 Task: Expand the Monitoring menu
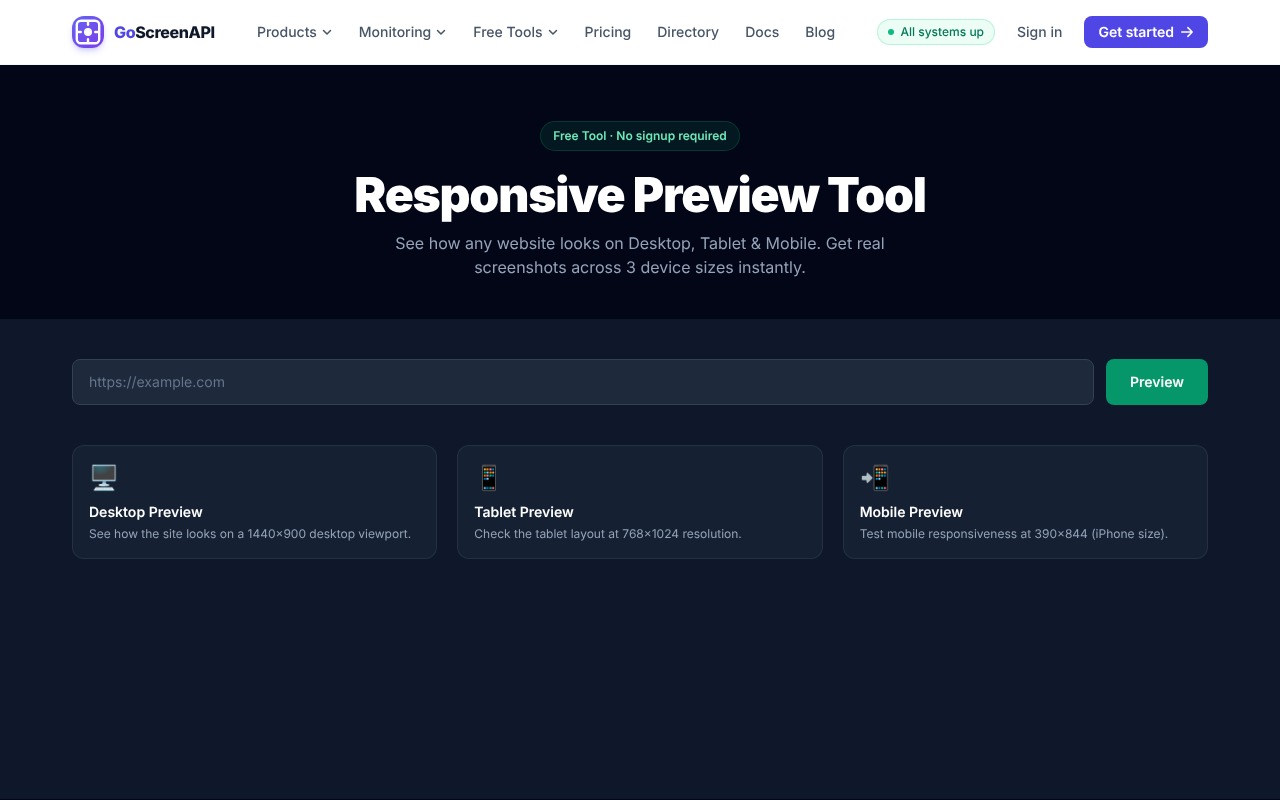(402, 32)
